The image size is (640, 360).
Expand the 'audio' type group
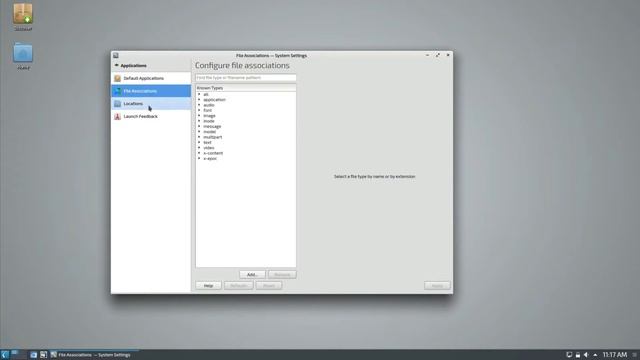(199, 105)
